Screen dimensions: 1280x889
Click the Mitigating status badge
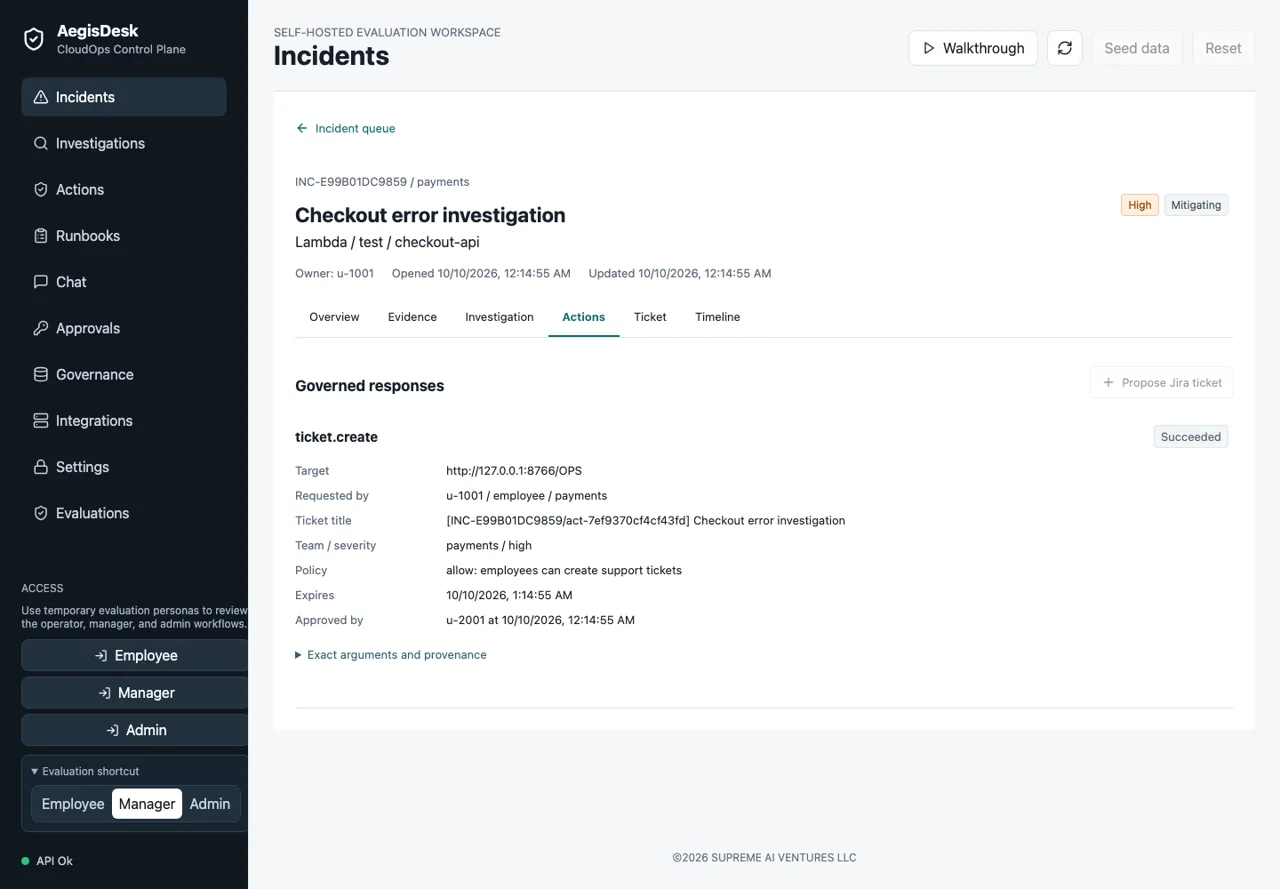[1196, 205]
